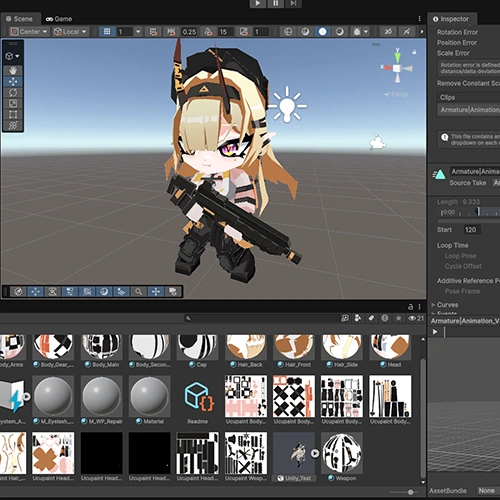Click the step frame button
This screenshot has width=500, height=500.
[x=293, y=3]
